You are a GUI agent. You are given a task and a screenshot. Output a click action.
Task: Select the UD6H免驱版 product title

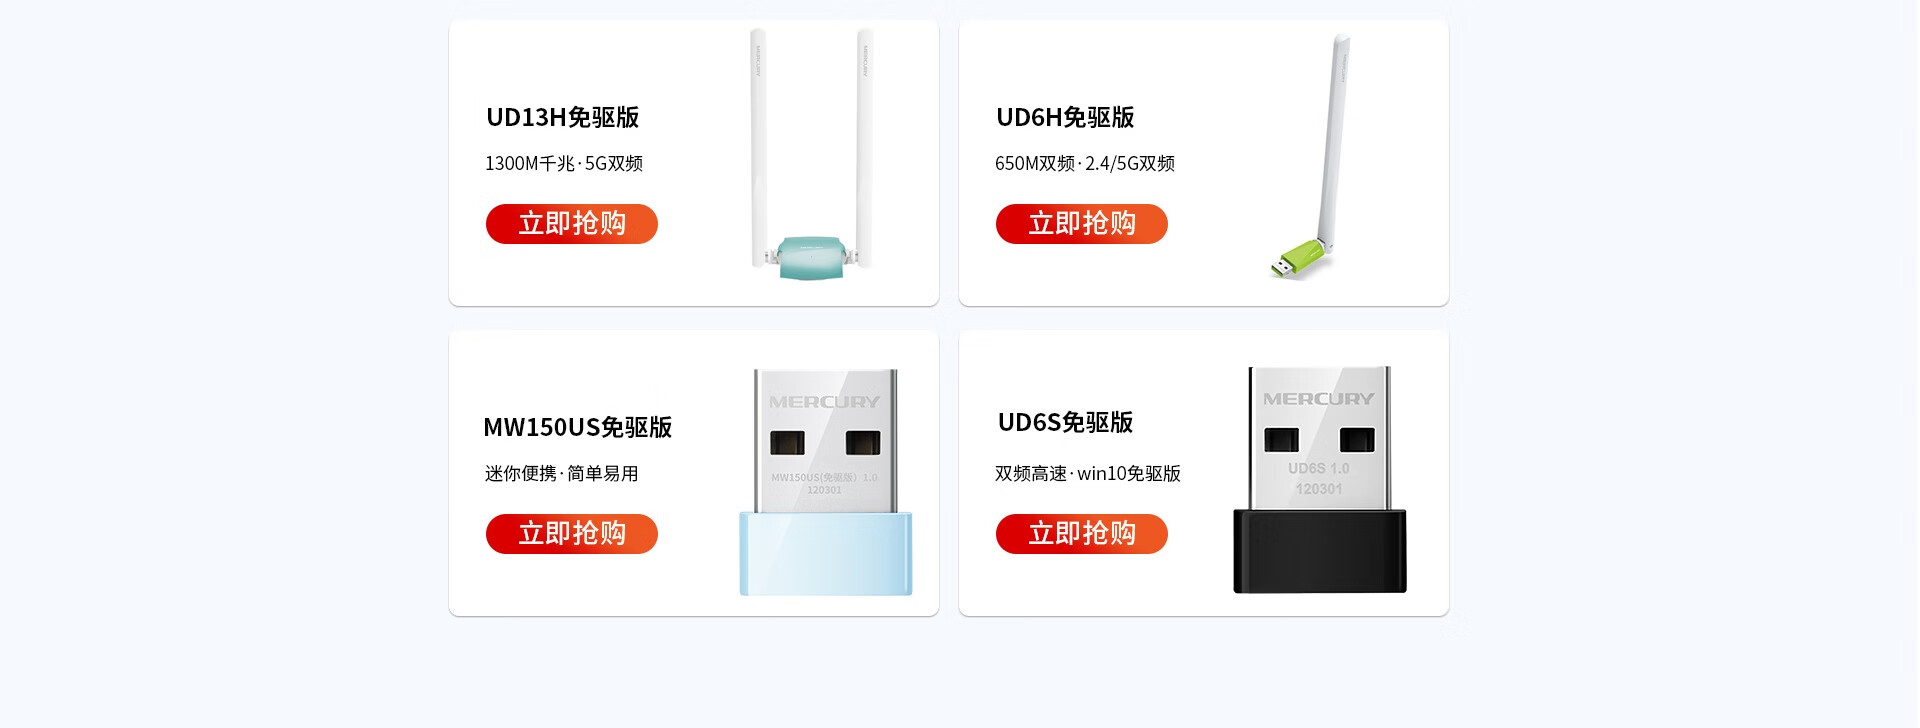click(1065, 117)
